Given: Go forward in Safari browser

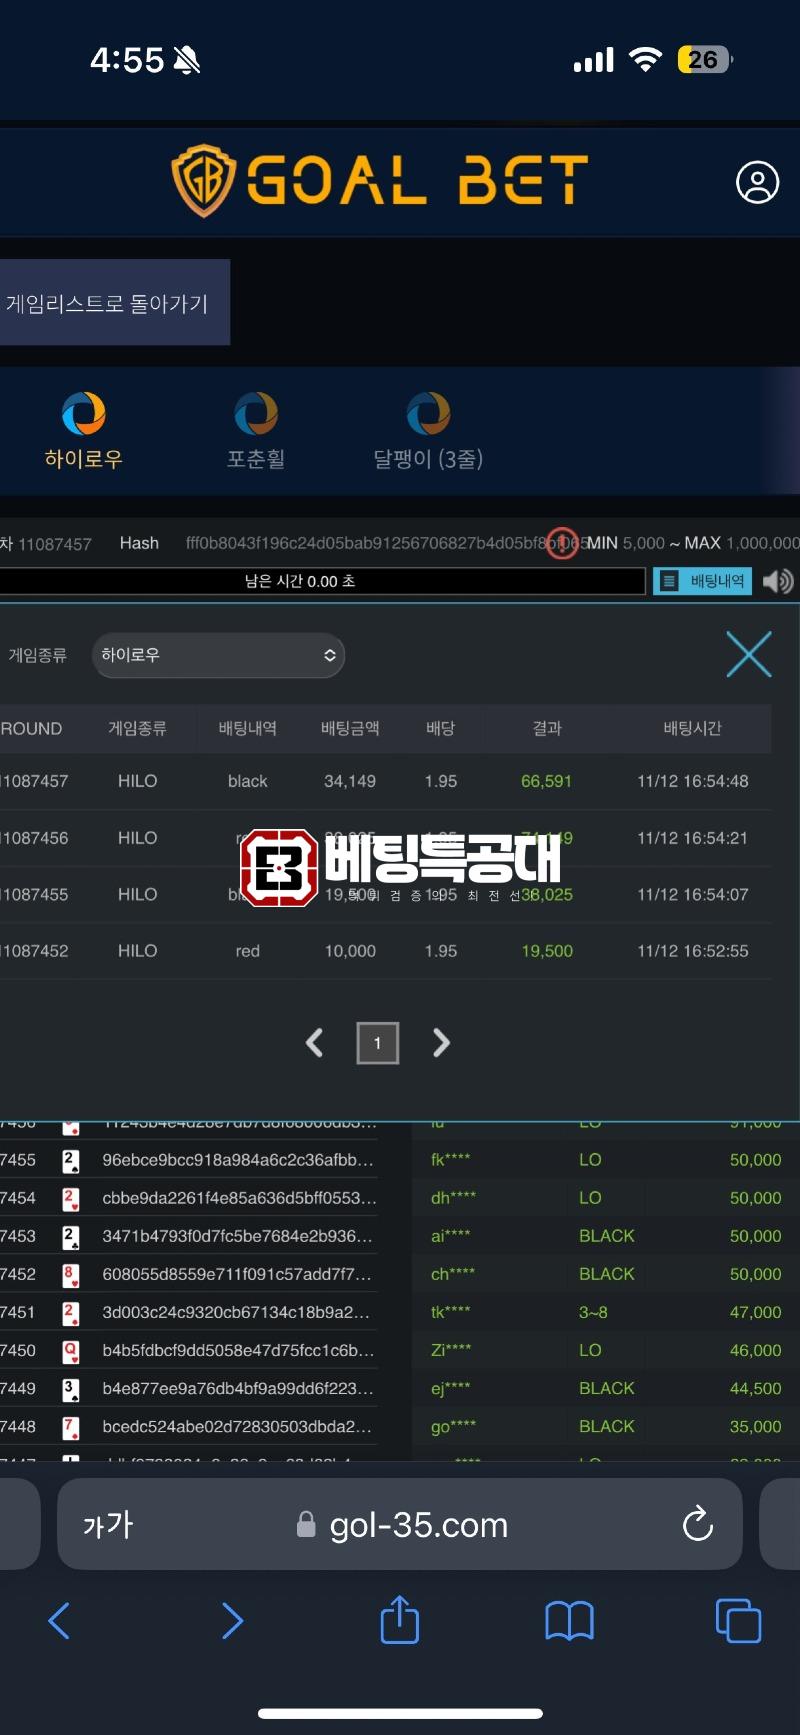Looking at the screenshot, I should coord(231,1621).
